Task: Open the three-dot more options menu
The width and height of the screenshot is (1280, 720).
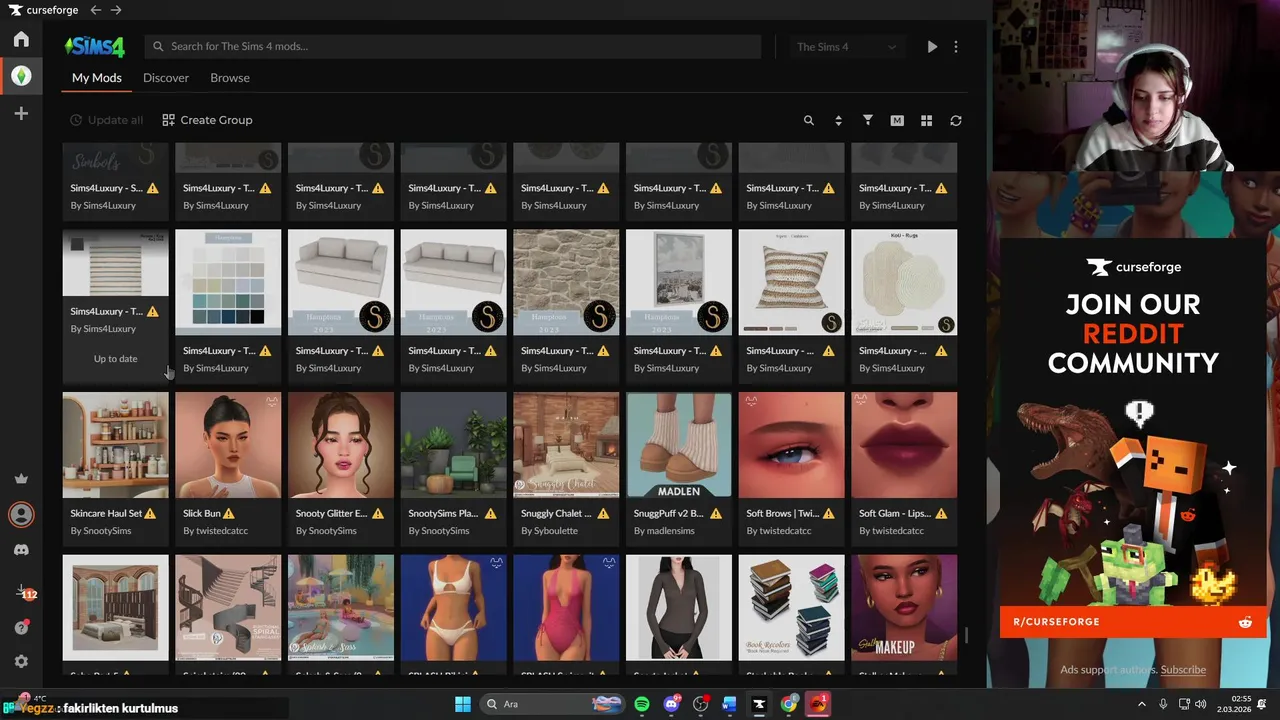Action: [956, 47]
